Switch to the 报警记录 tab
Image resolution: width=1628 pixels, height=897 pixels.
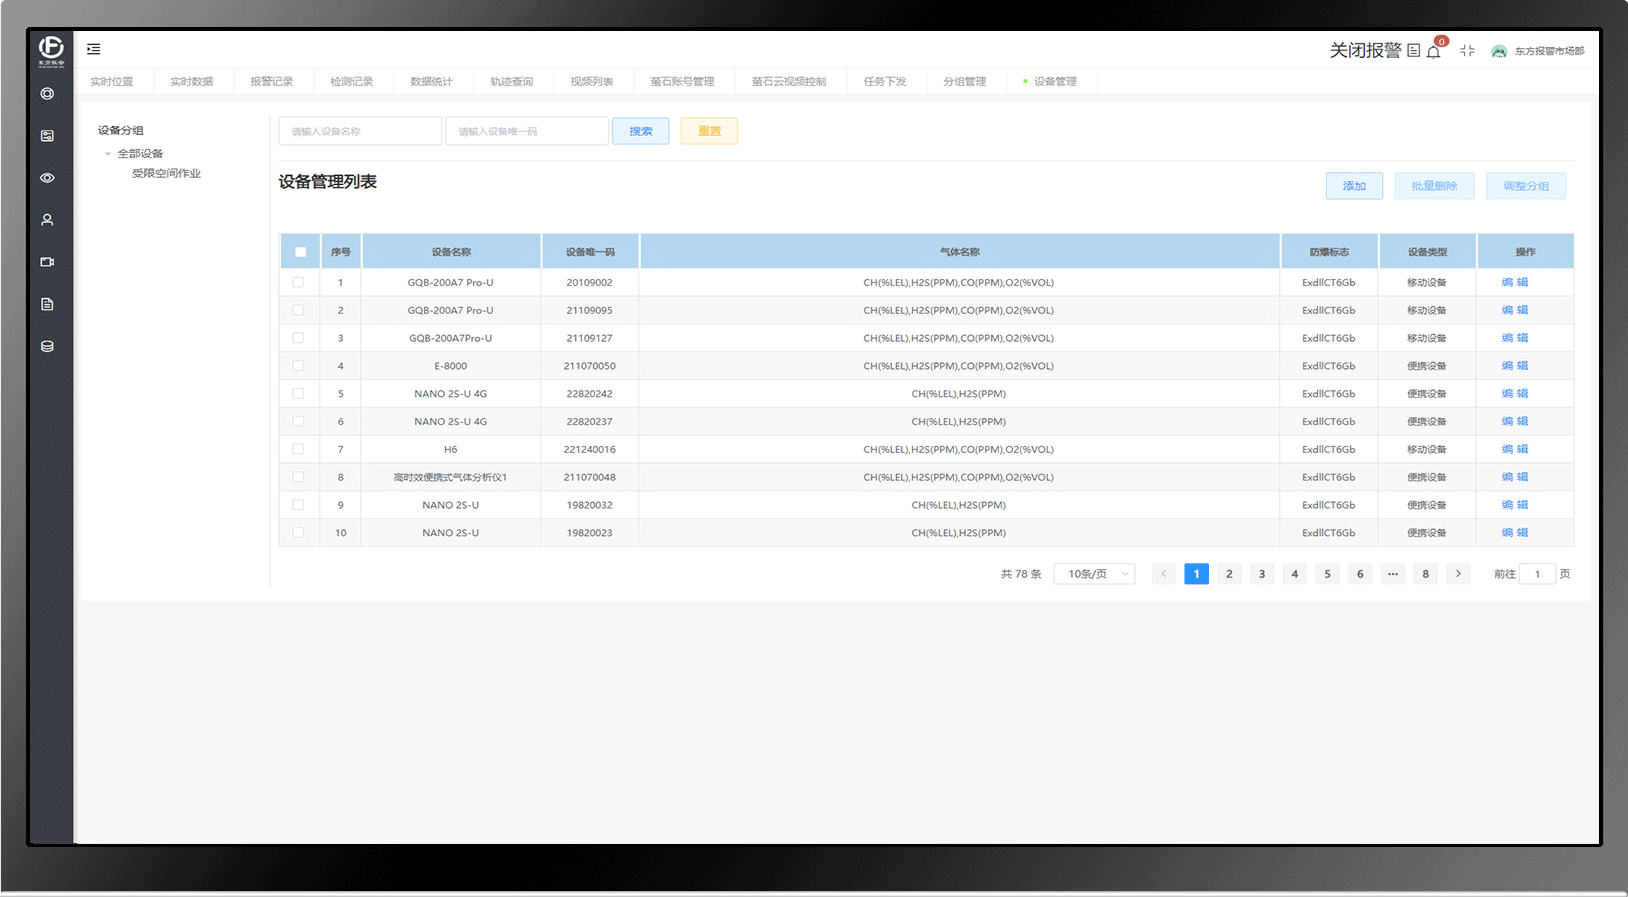pyautogui.click(x=272, y=82)
